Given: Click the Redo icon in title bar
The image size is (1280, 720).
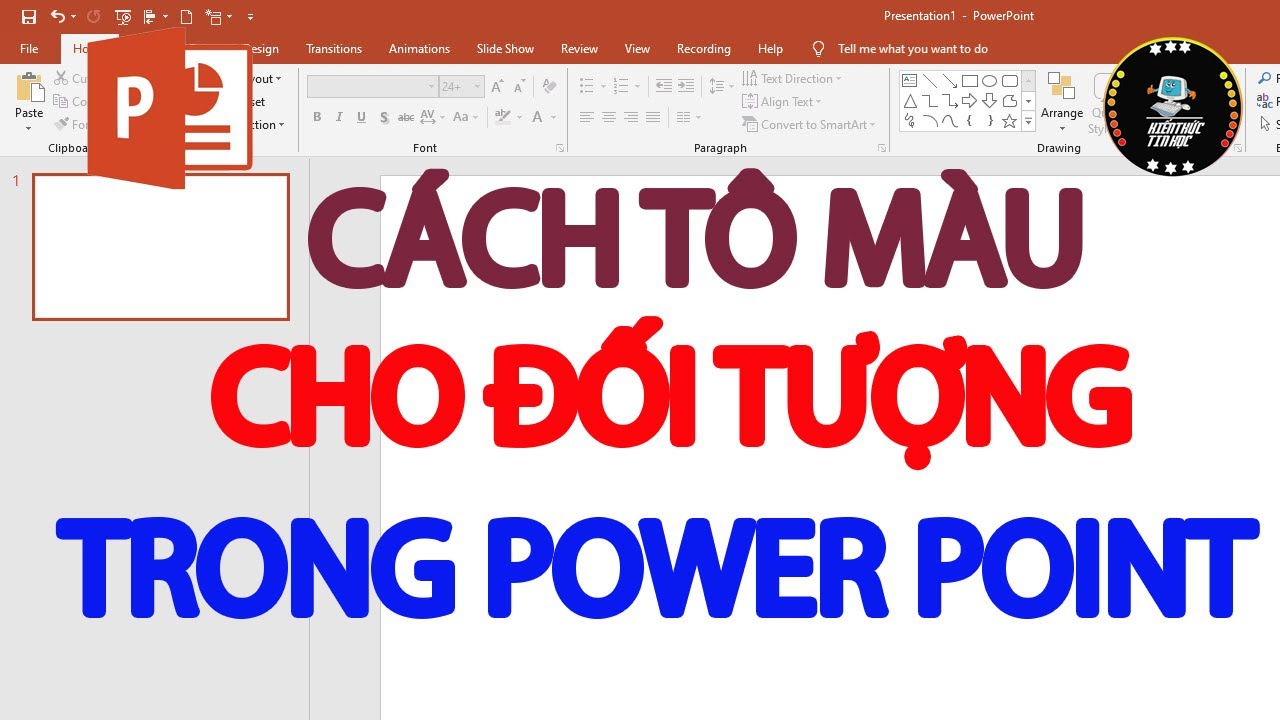Looking at the screenshot, I should point(93,17).
